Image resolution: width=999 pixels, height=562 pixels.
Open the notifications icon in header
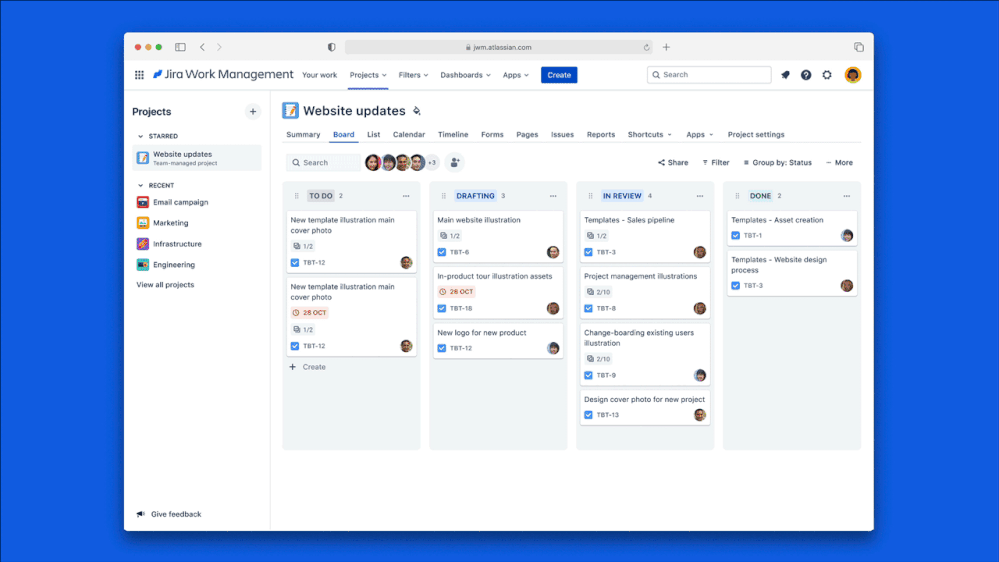tap(785, 75)
